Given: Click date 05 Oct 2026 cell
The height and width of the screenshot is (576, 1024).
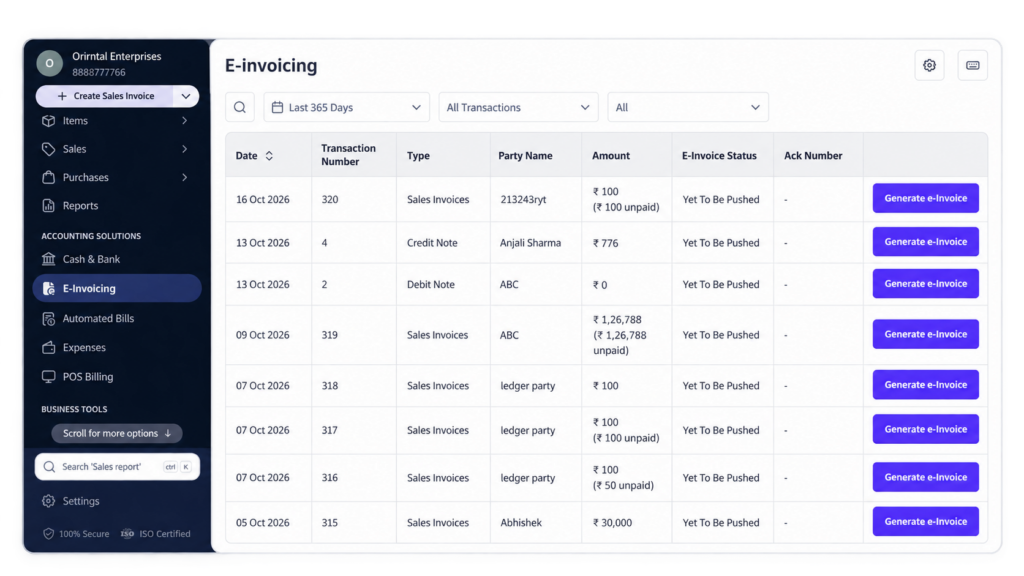Looking at the screenshot, I should coord(263,522).
